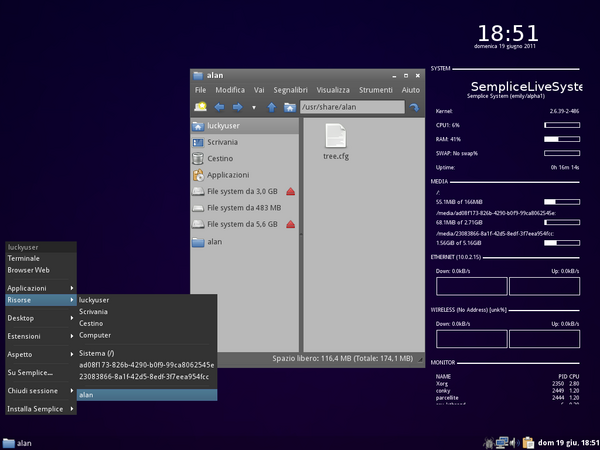
Task: Click the alan taskbar button
Action: [18, 442]
